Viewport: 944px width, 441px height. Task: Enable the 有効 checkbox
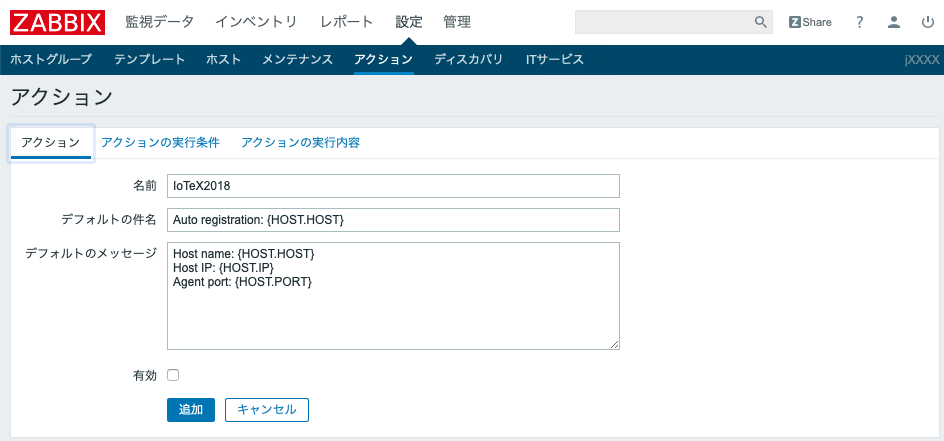point(173,375)
